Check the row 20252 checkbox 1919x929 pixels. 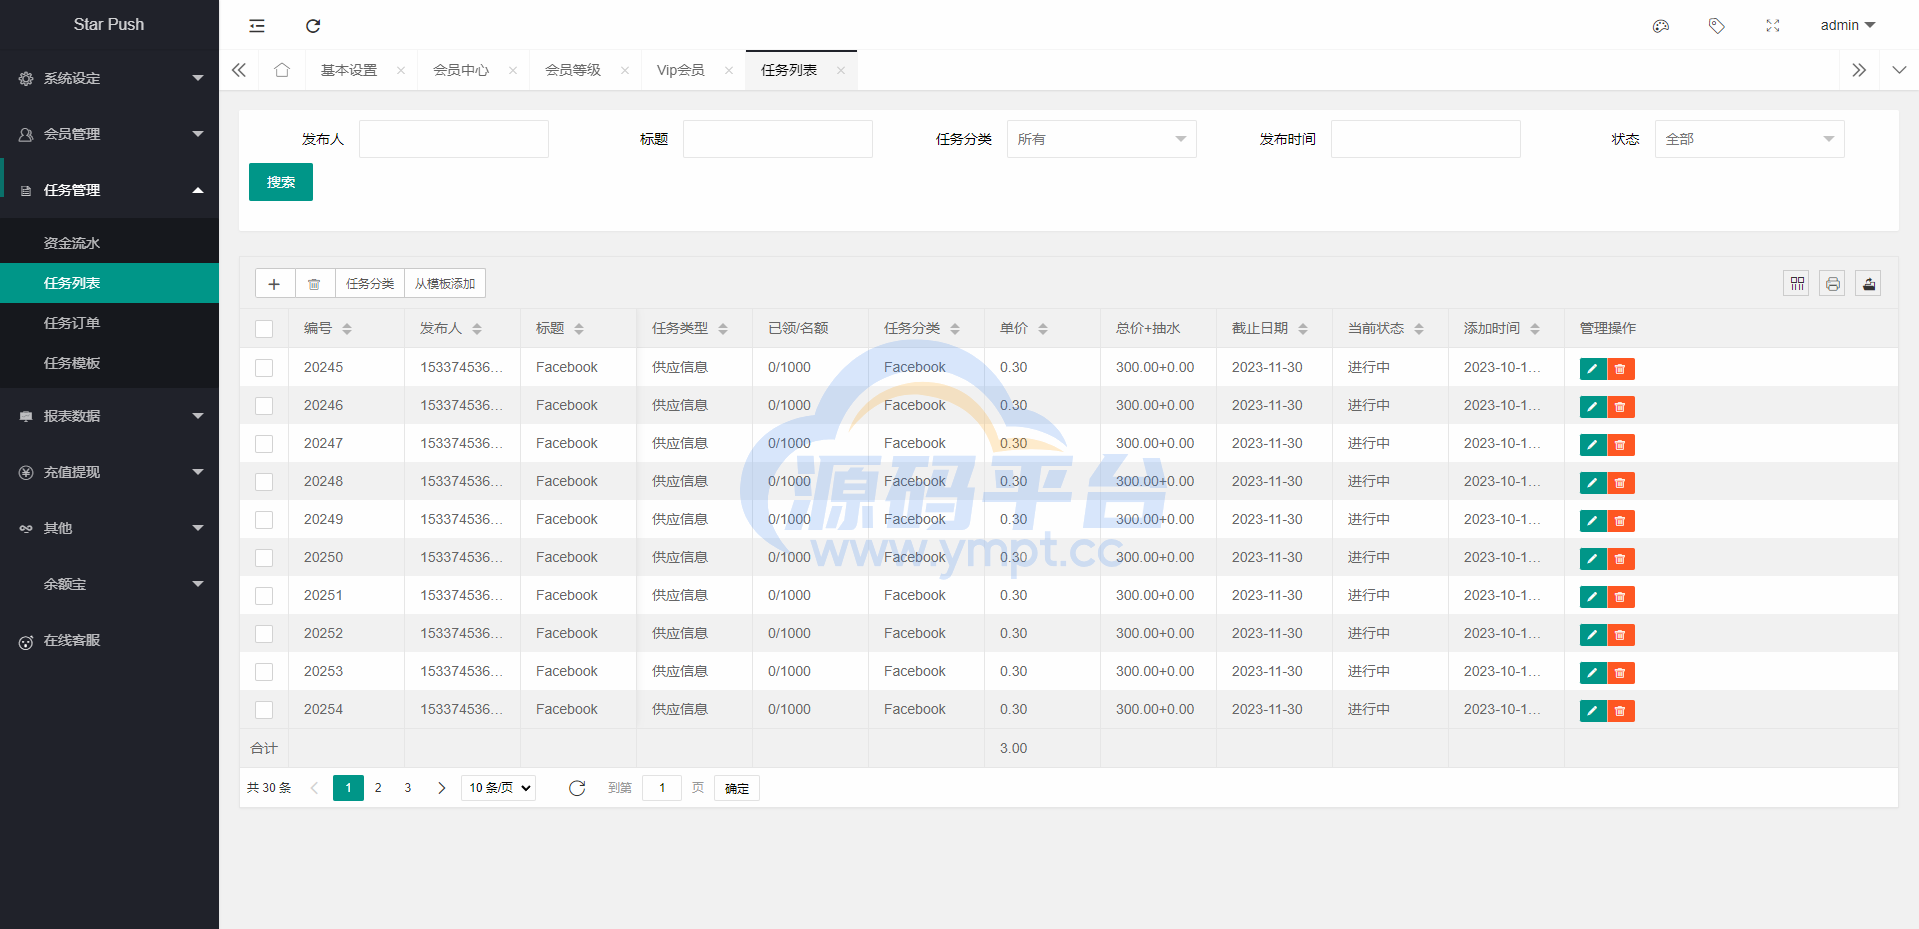tap(264, 634)
